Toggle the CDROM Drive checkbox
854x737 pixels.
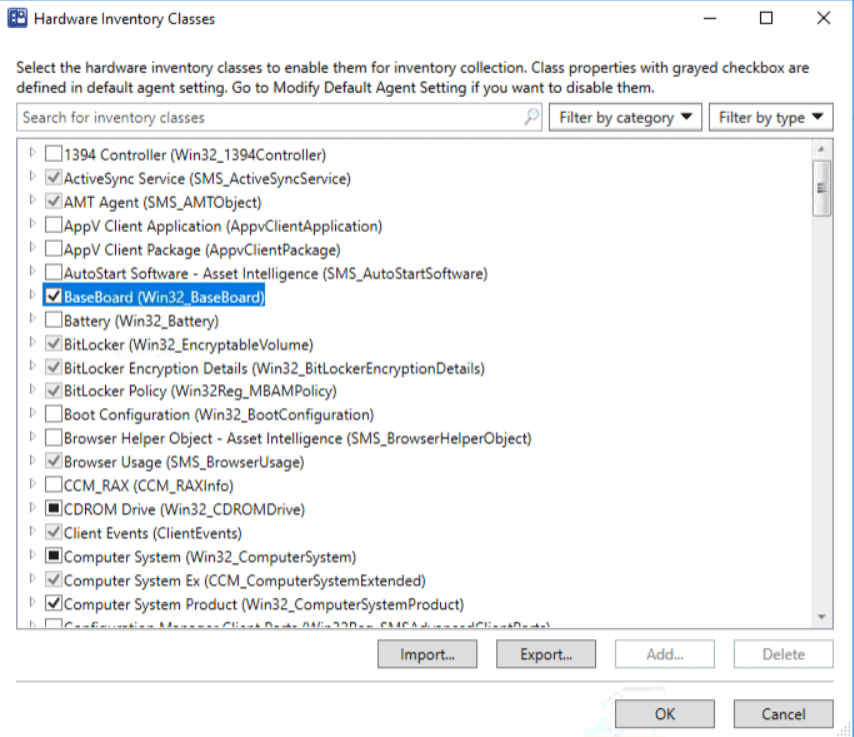[x=53, y=509]
